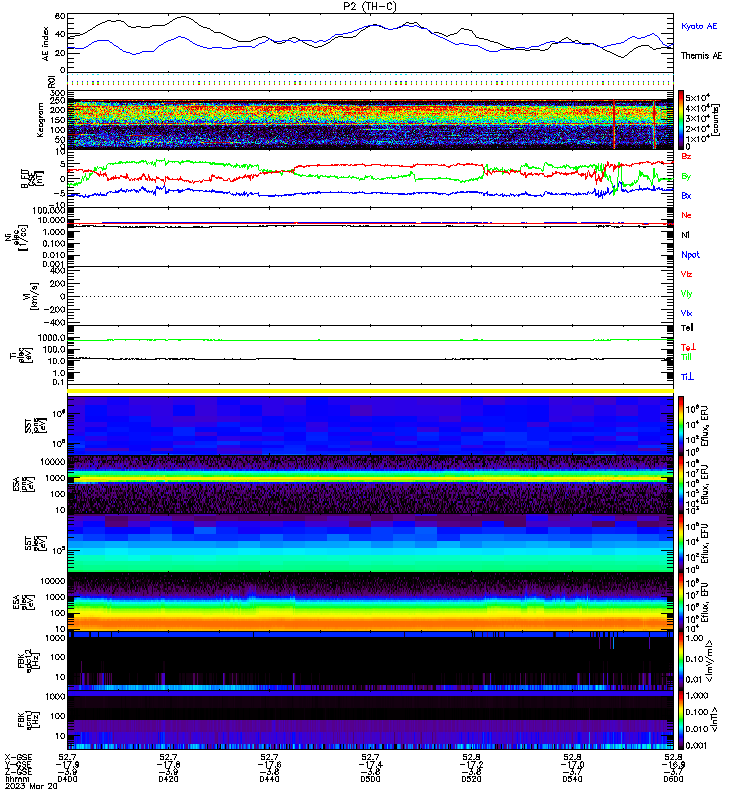The image size is (750, 800).
Task: Click the FBK magnetic field spectrogram panel
Action: (370, 719)
